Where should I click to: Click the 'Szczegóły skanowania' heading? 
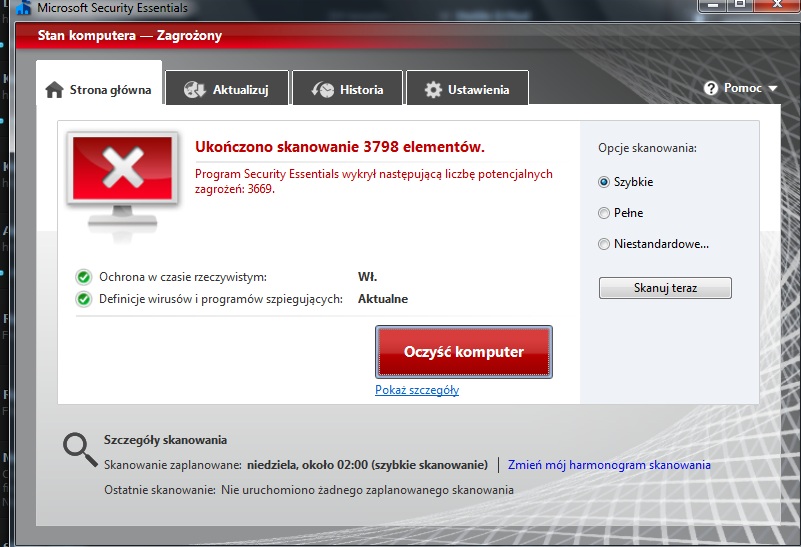point(166,440)
